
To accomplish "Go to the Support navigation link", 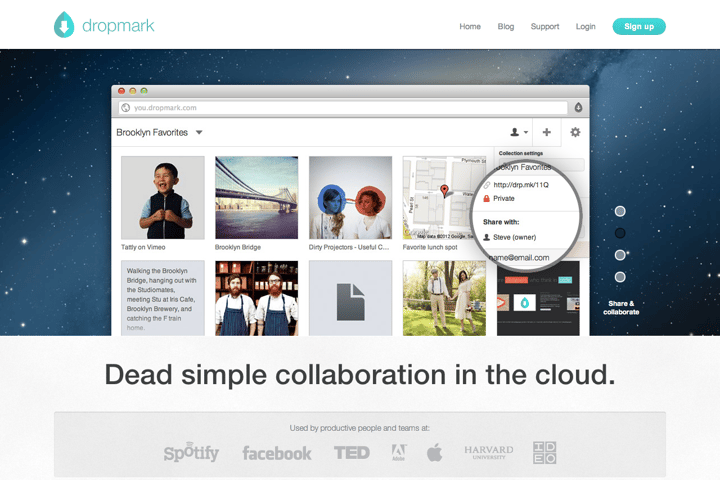I will (545, 27).
